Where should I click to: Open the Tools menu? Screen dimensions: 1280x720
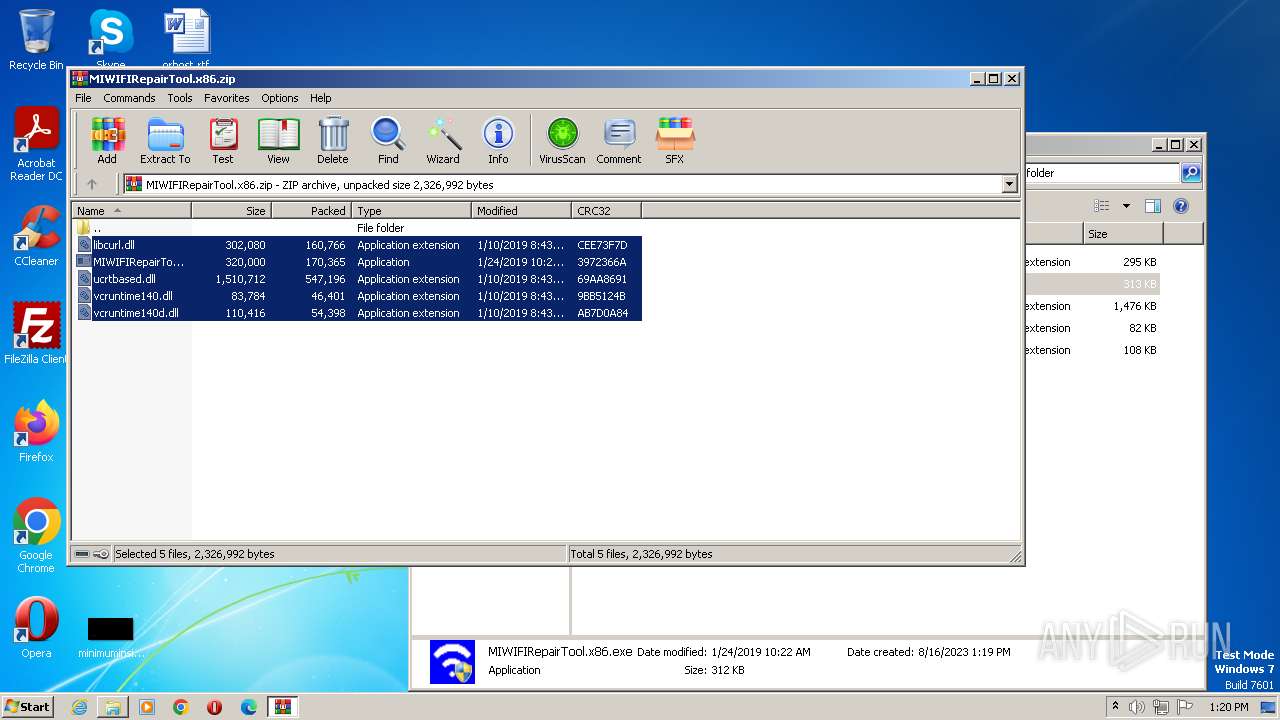pyautogui.click(x=180, y=98)
